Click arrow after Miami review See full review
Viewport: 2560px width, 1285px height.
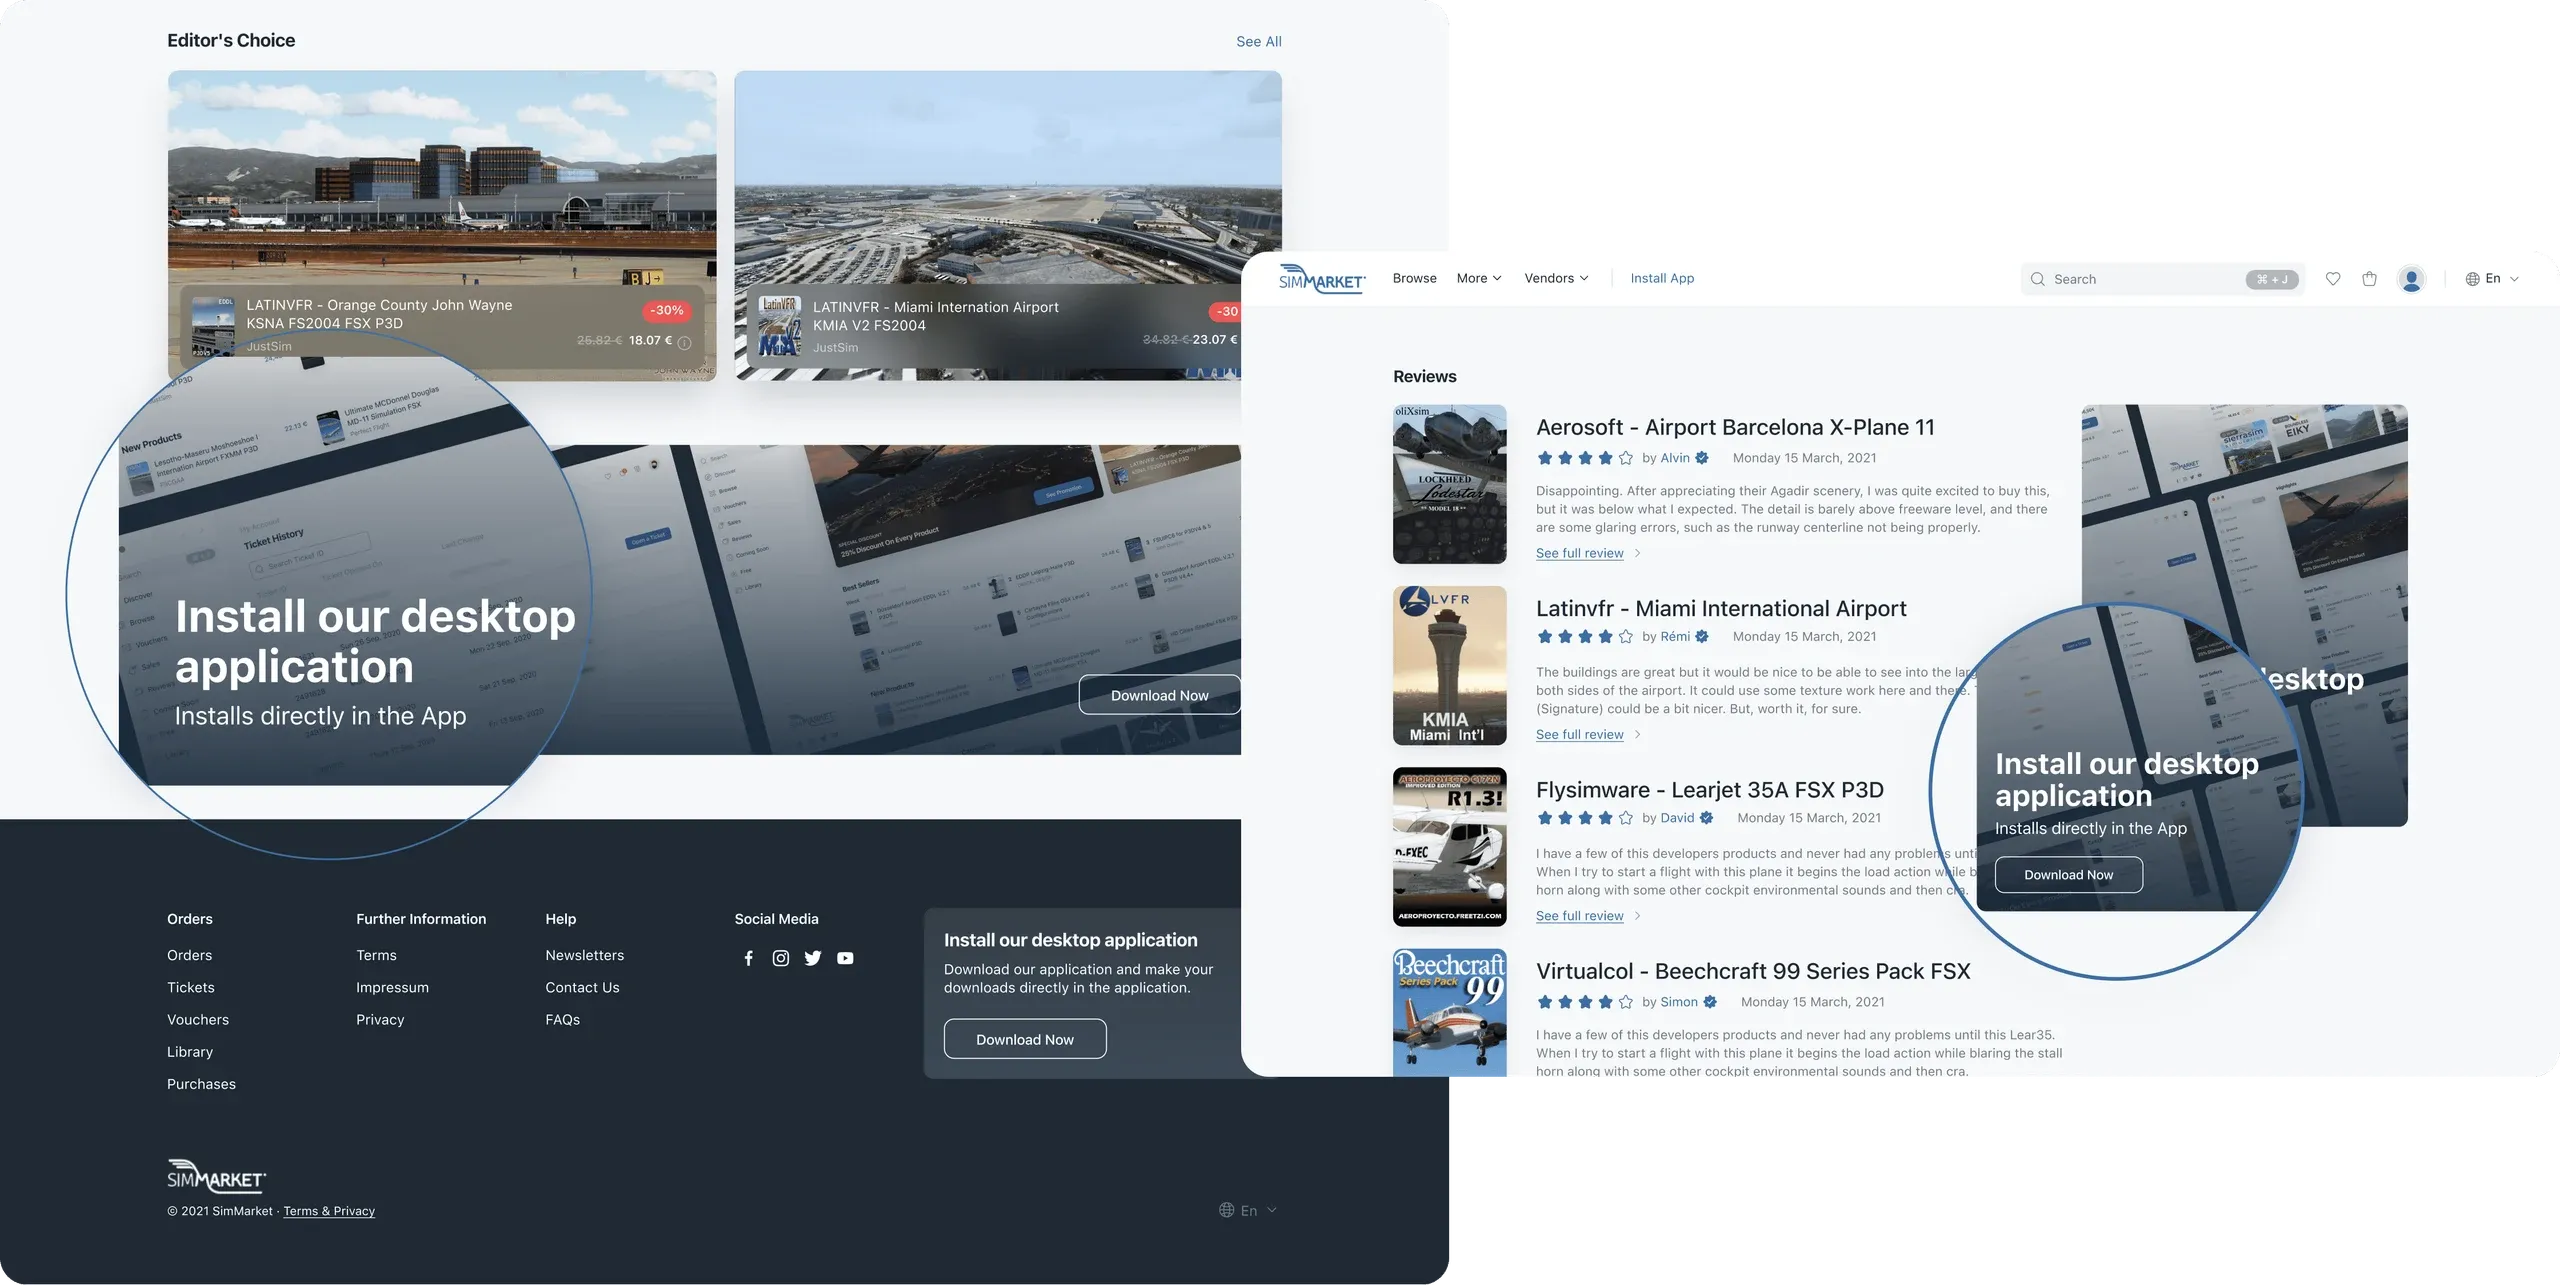tap(1637, 734)
